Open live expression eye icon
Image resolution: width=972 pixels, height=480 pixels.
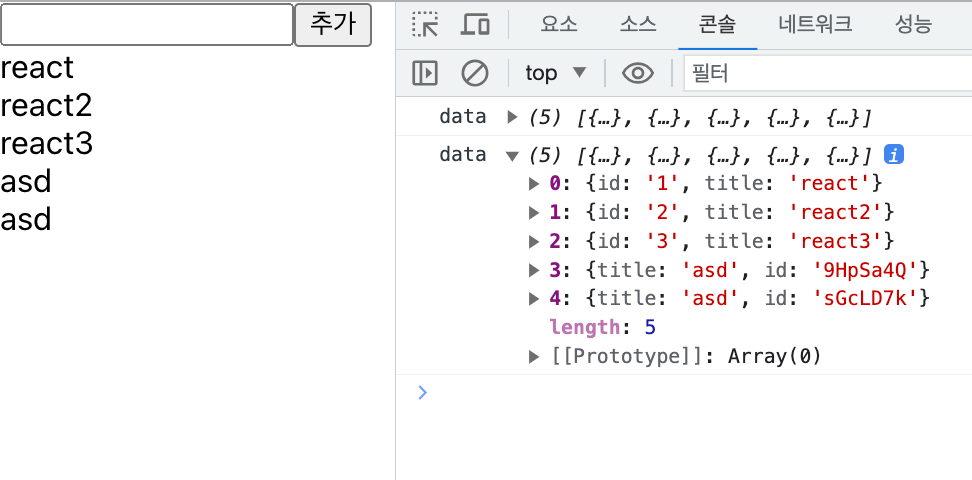point(638,73)
